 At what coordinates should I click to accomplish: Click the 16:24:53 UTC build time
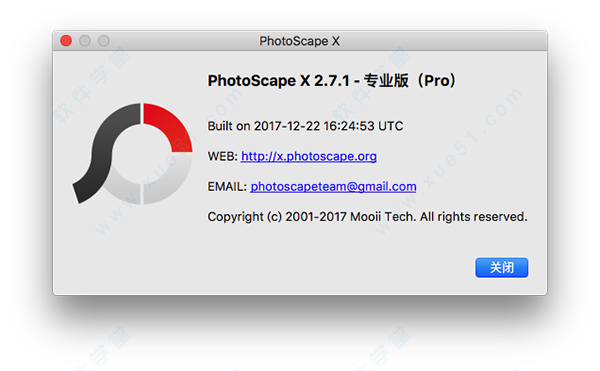coord(363,126)
